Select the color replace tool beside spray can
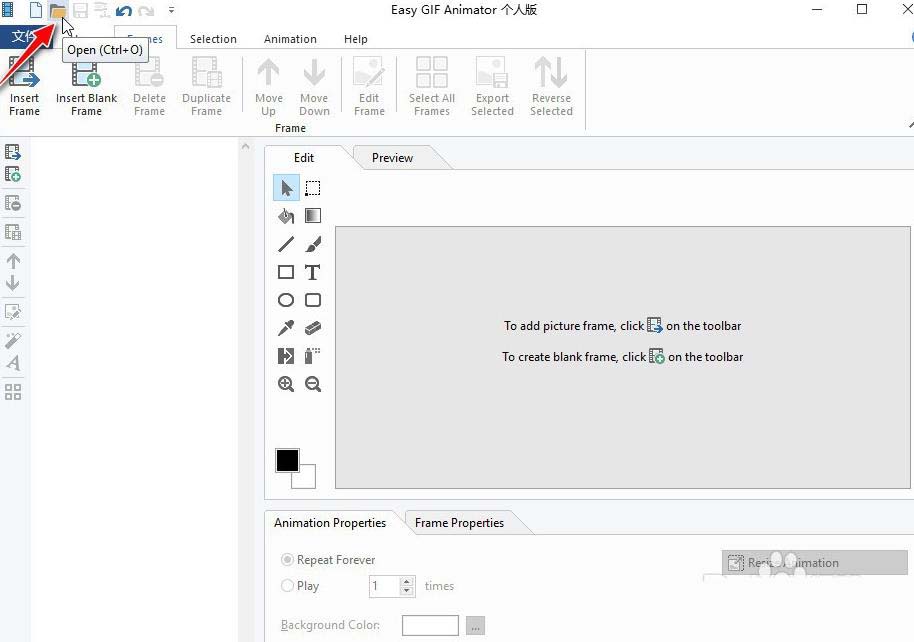Image resolution: width=914 pixels, height=642 pixels. (286, 356)
